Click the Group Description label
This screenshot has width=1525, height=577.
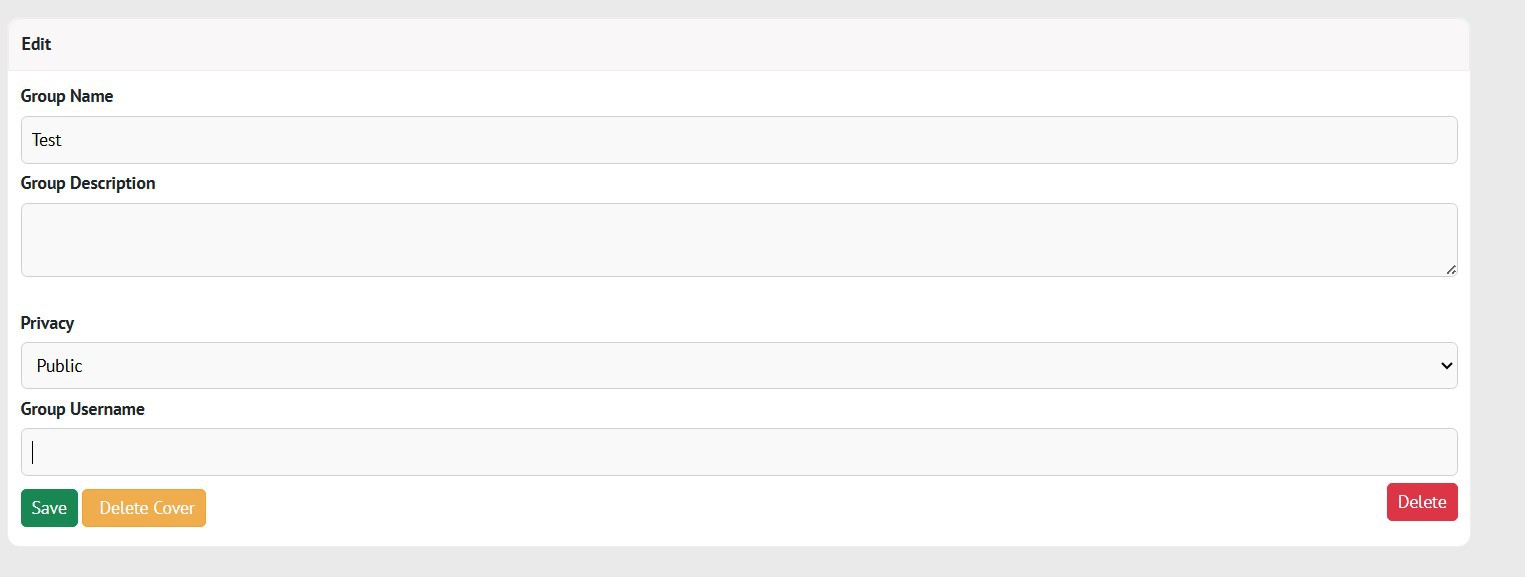pyautogui.click(x=88, y=183)
